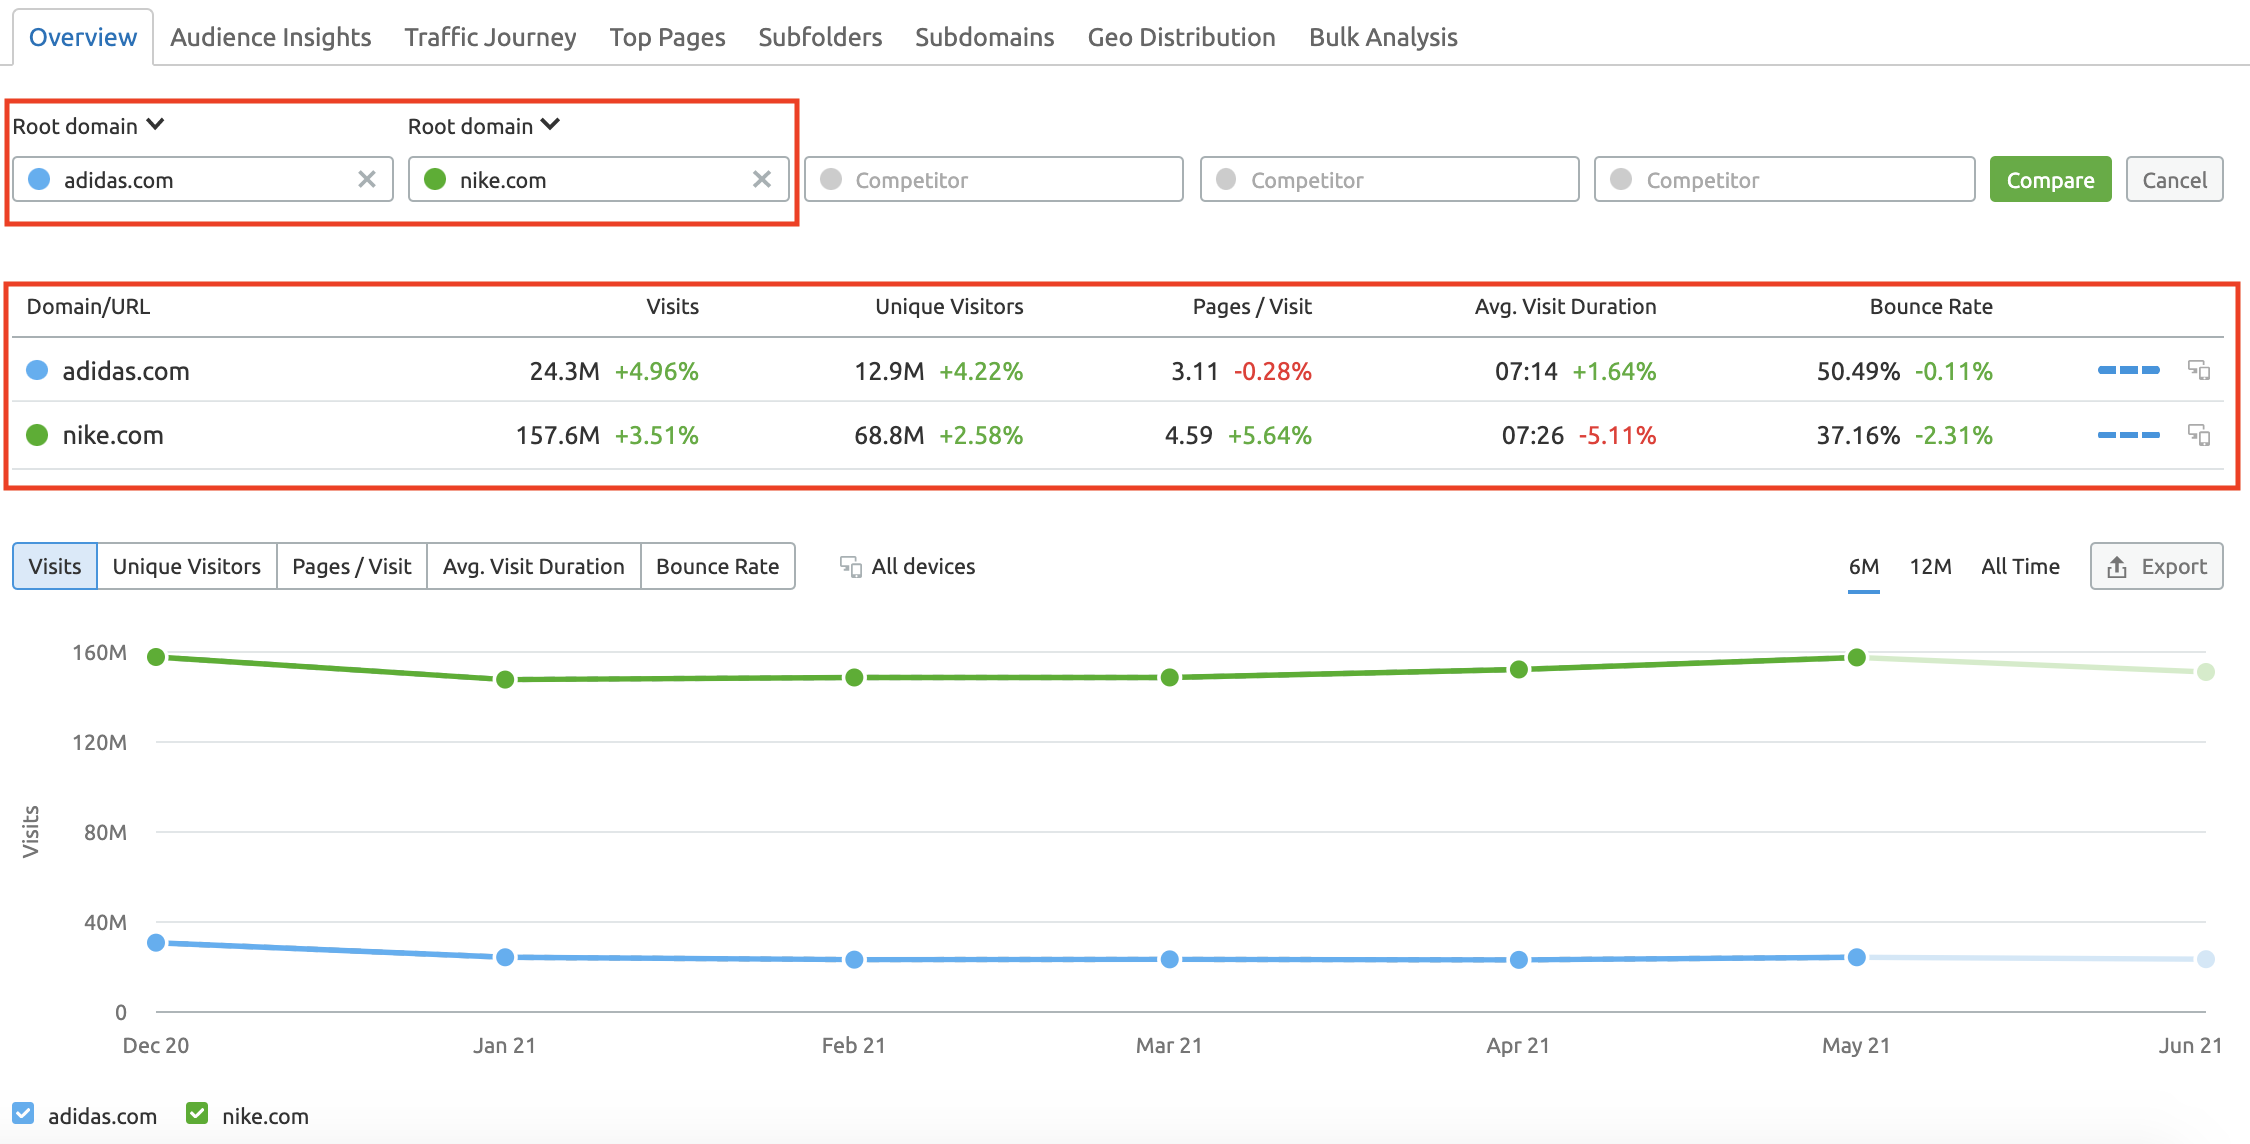Viewport: 2250px width, 1144px height.
Task: Show Unique Visitors metric in chart
Action: point(187,566)
